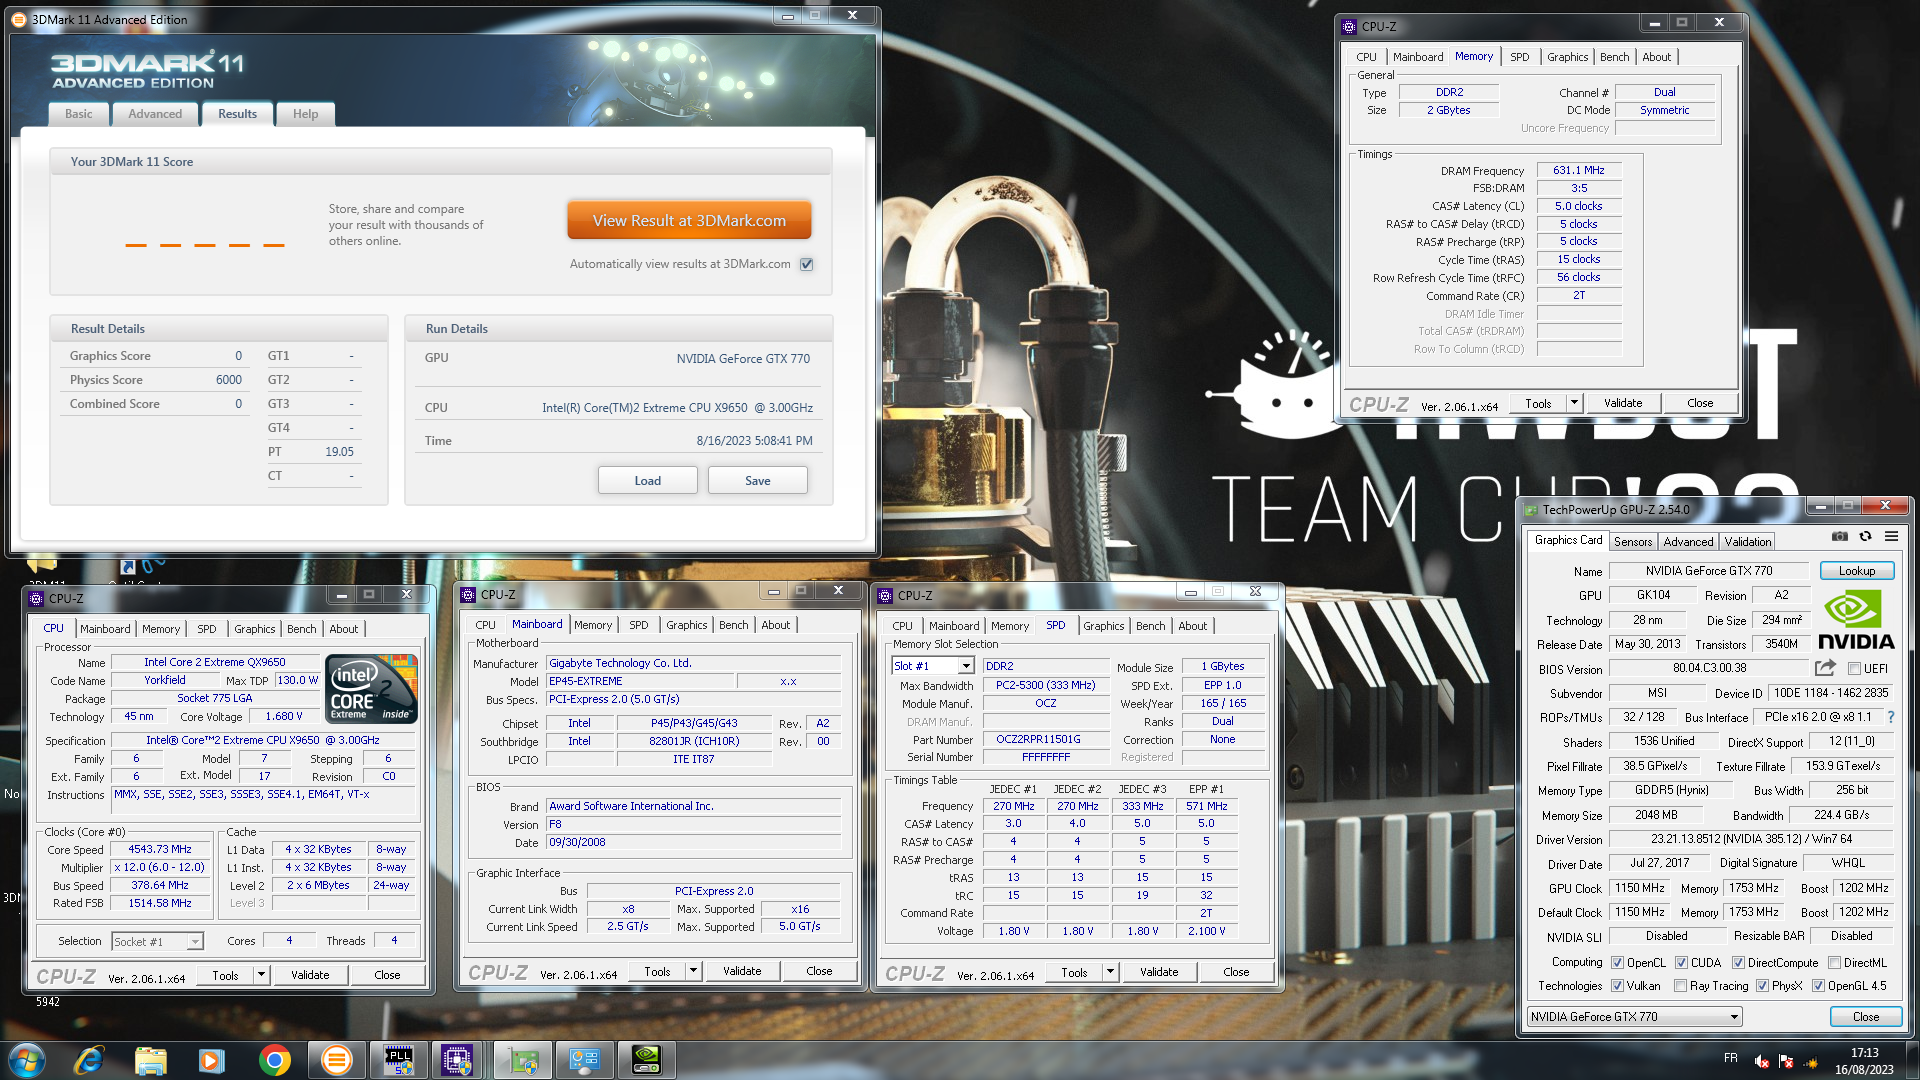Click the muted speaker tray icon
The image size is (1920, 1080).
pyautogui.click(x=1762, y=1061)
